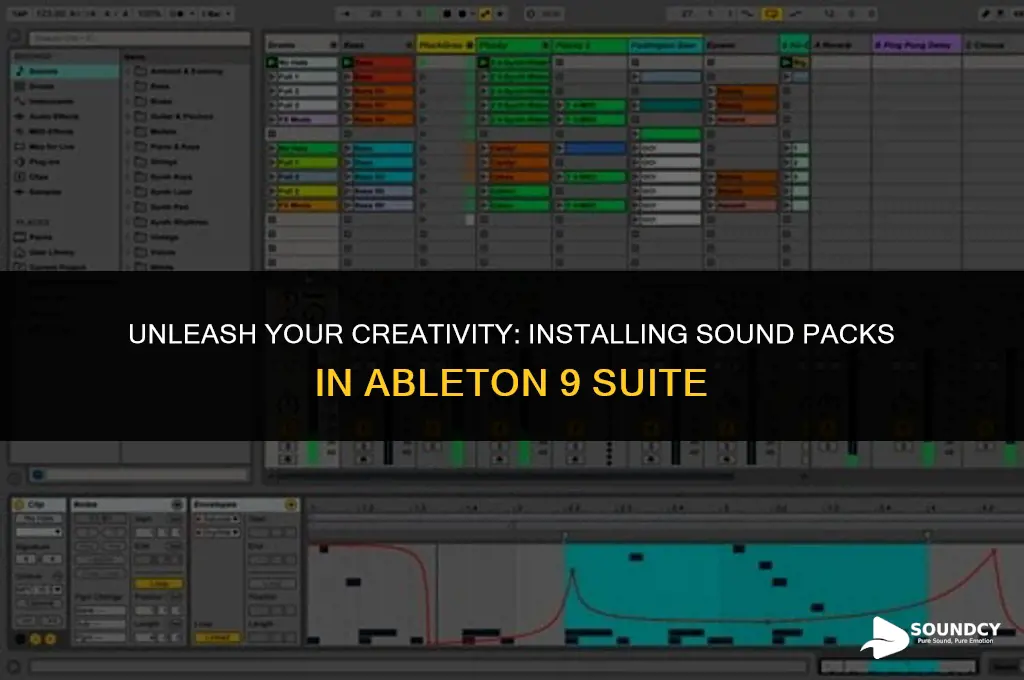The image size is (1024, 680).
Task: Select the Drums track header
Action: pos(302,44)
